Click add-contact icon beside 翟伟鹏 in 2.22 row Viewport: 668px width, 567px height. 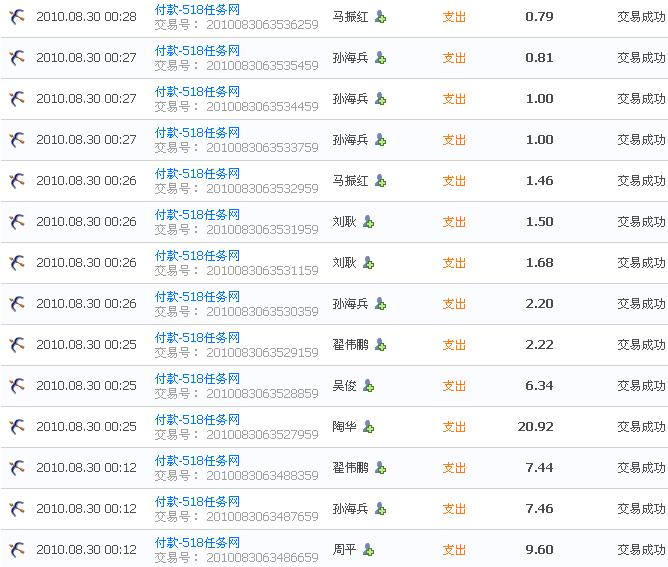[380, 345]
